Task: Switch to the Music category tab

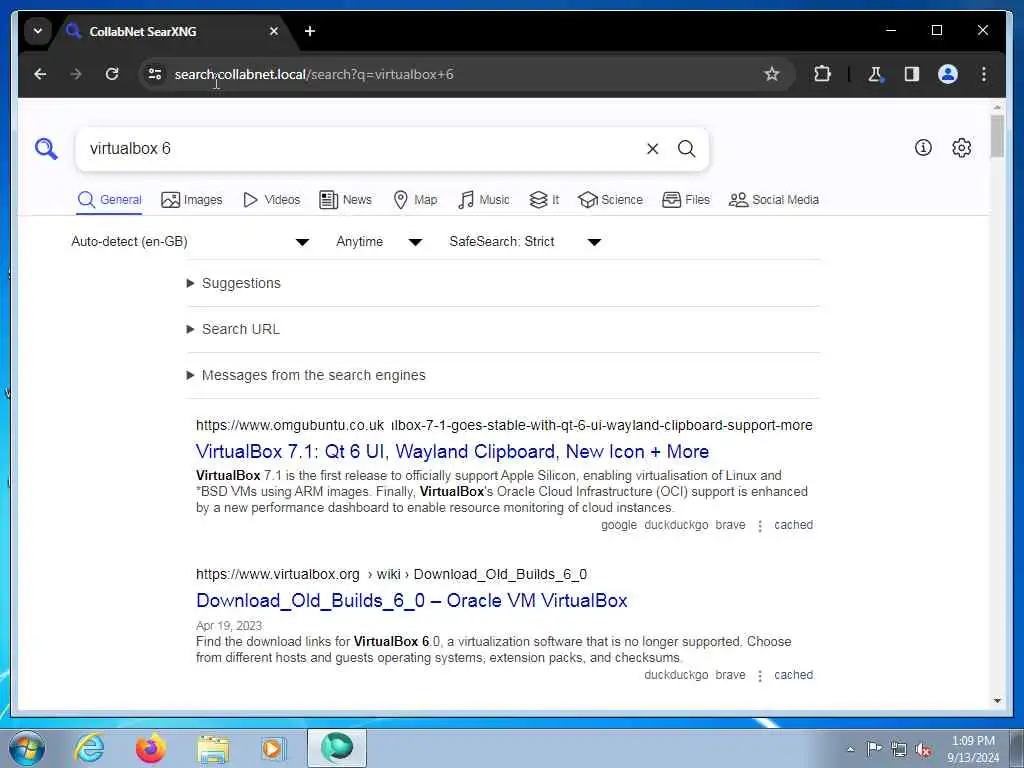Action: (x=484, y=199)
